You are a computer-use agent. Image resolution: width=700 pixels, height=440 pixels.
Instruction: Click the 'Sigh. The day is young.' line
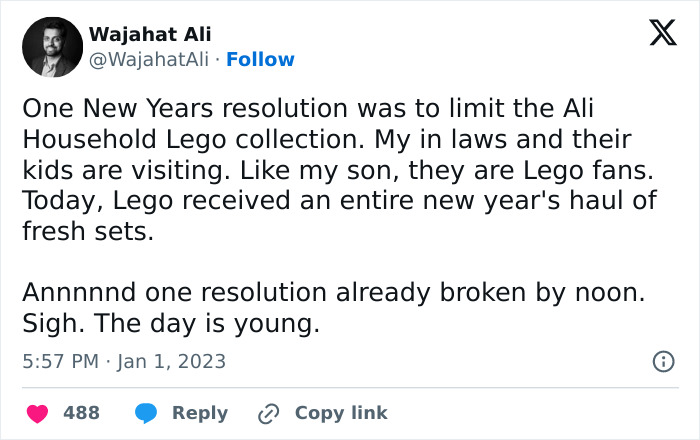171,324
